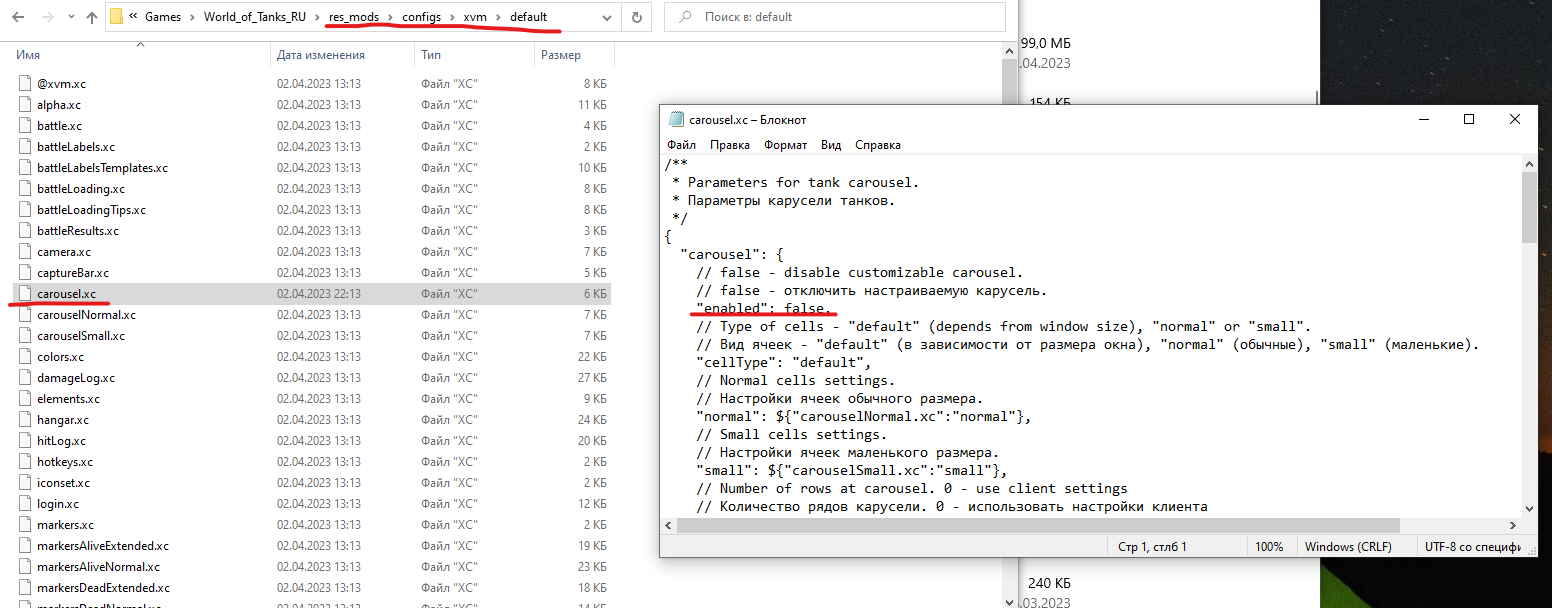The width and height of the screenshot is (1552, 608).
Task: Click the 100% zoom indicator in Notepad
Action: [1270, 546]
